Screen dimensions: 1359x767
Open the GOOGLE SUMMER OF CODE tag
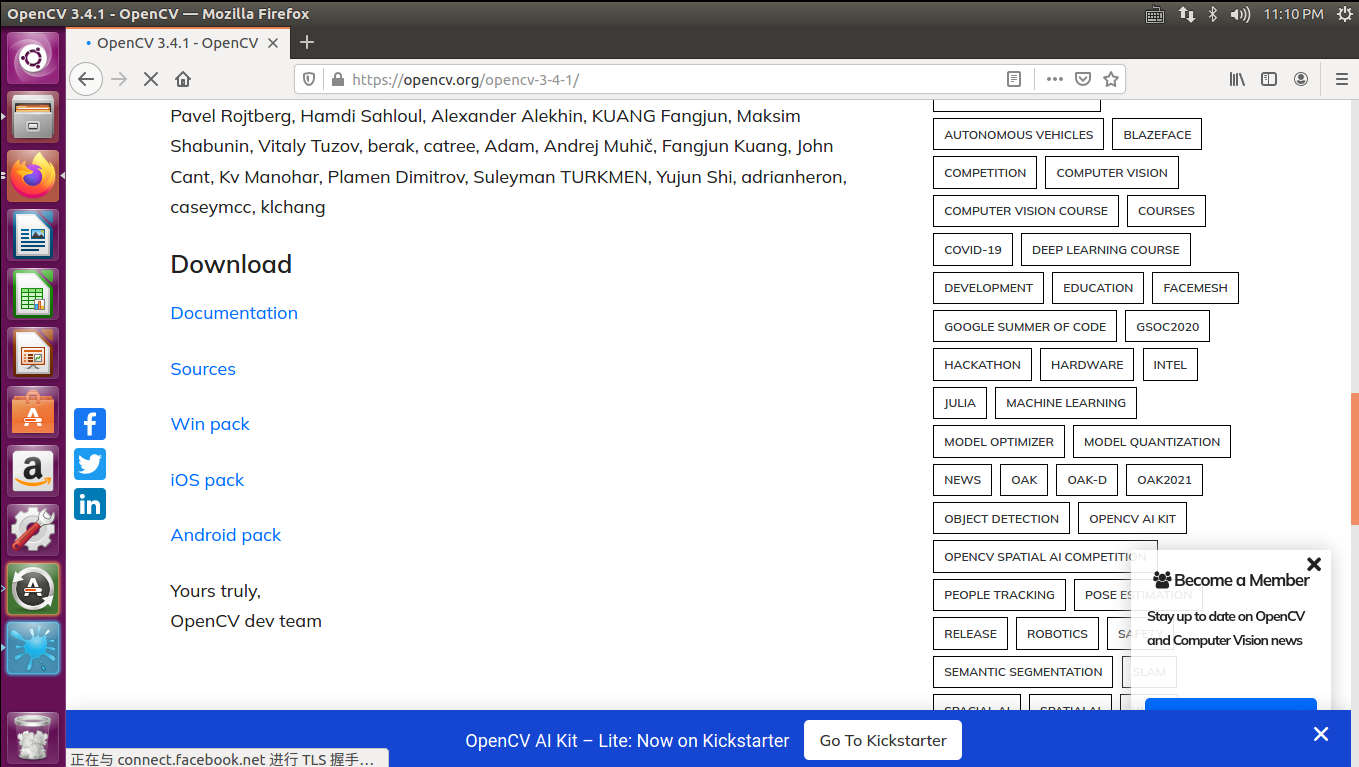pos(1025,327)
